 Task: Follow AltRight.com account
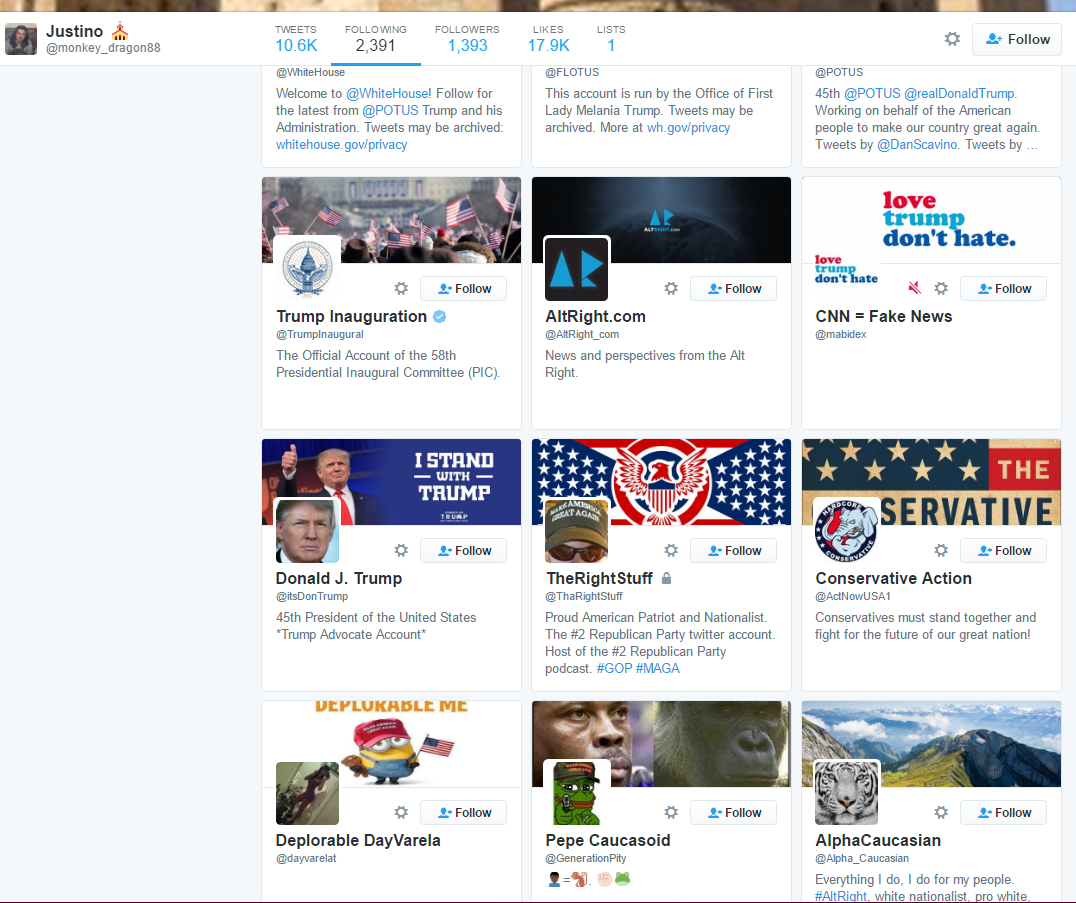(x=733, y=289)
